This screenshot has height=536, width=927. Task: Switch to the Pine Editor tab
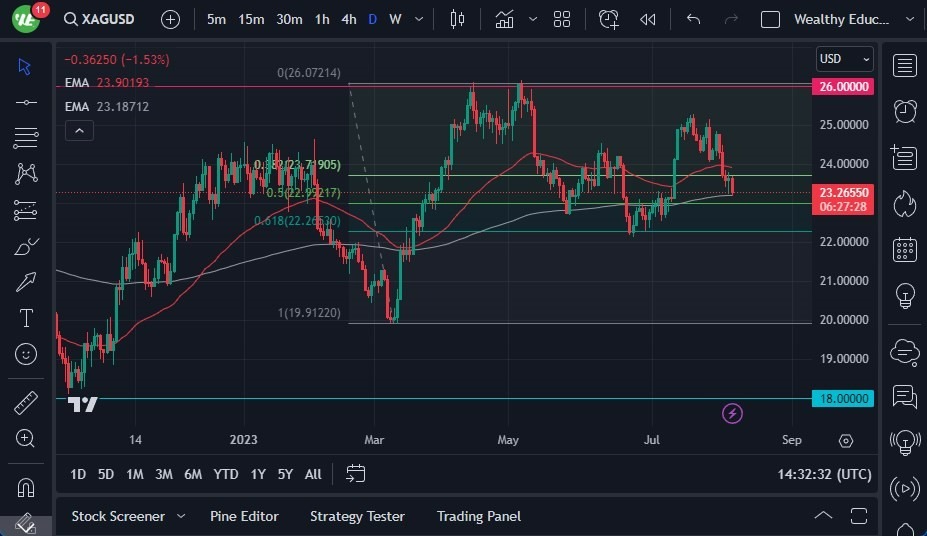(244, 516)
